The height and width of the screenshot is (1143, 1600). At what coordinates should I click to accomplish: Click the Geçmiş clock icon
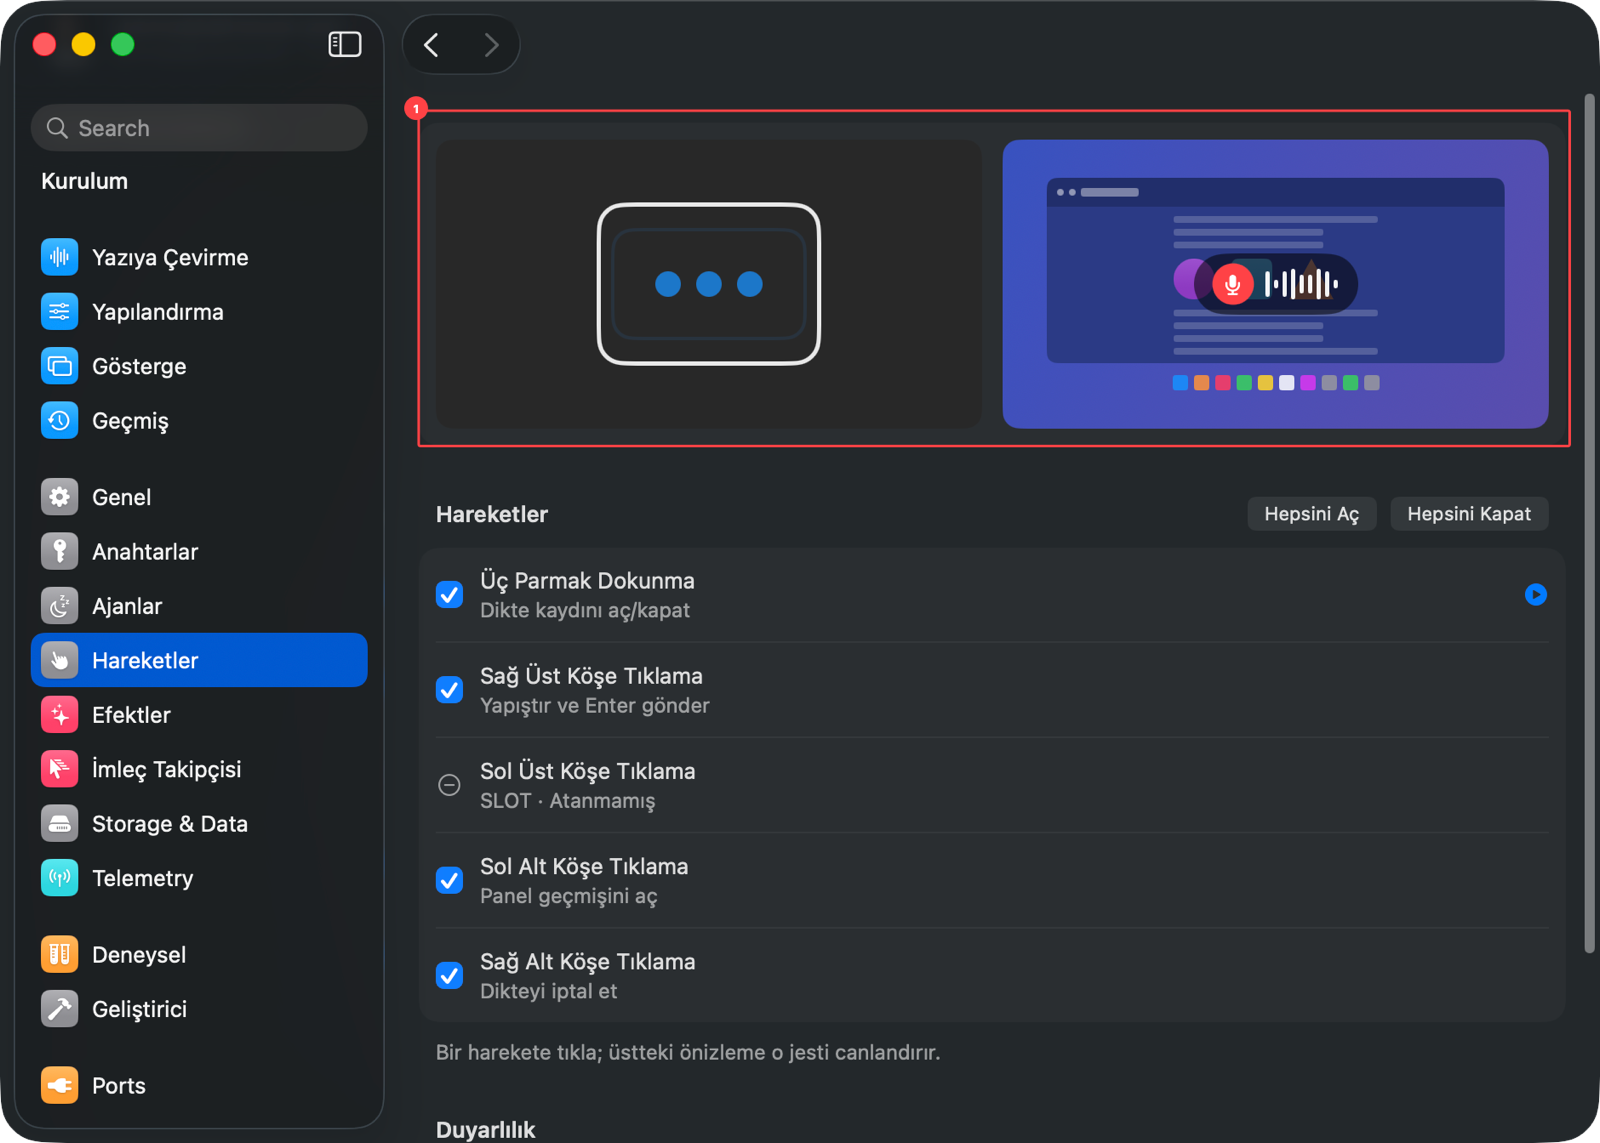pos(59,421)
